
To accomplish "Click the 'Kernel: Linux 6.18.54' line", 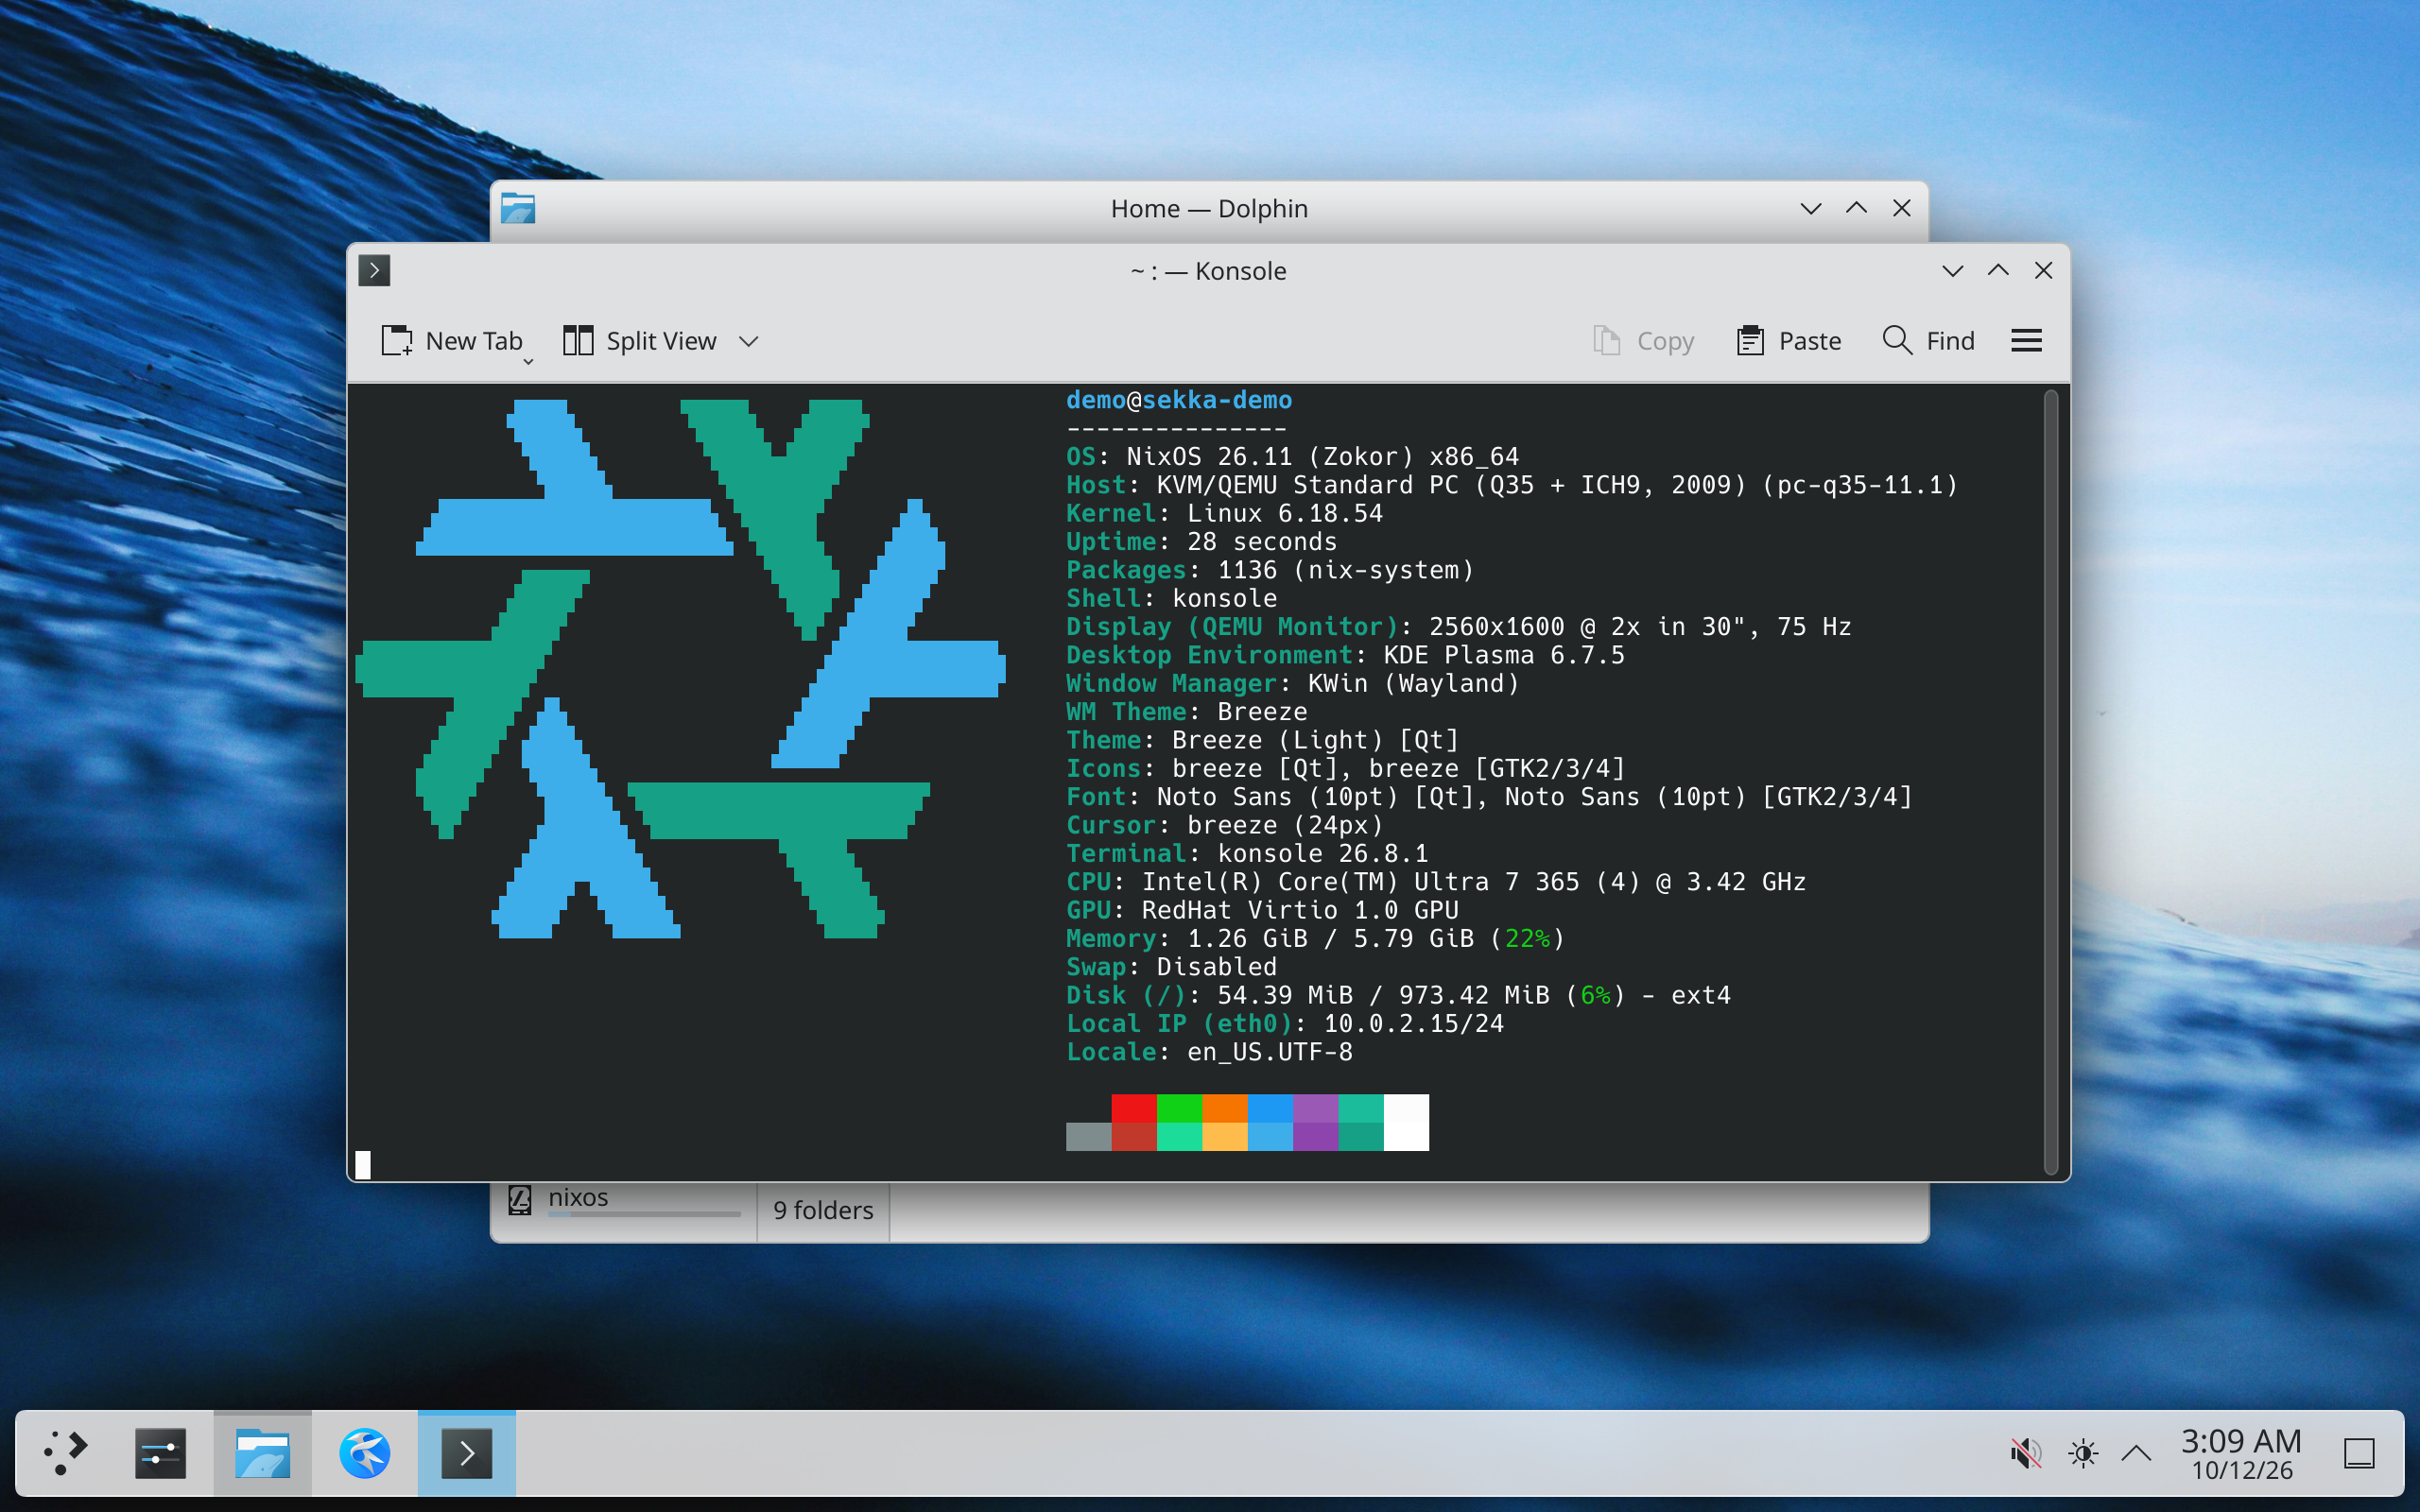I will point(1224,513).
